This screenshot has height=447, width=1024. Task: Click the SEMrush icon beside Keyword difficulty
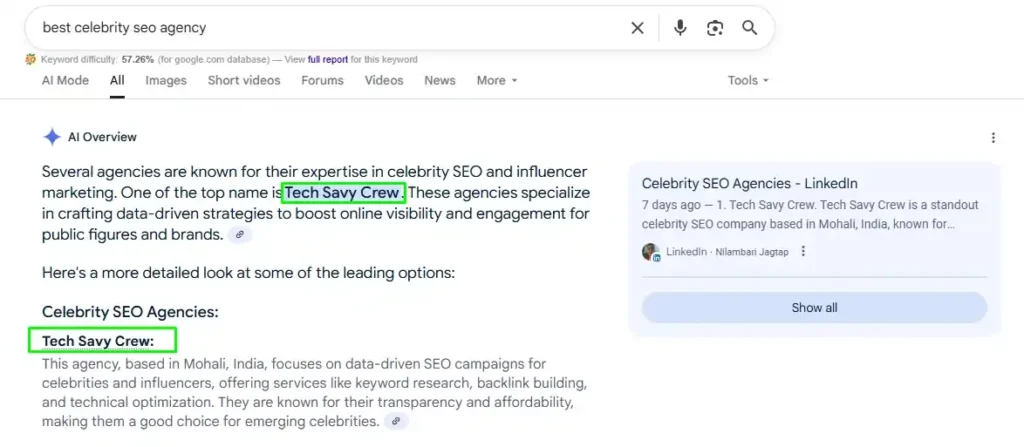pos(30,59)
